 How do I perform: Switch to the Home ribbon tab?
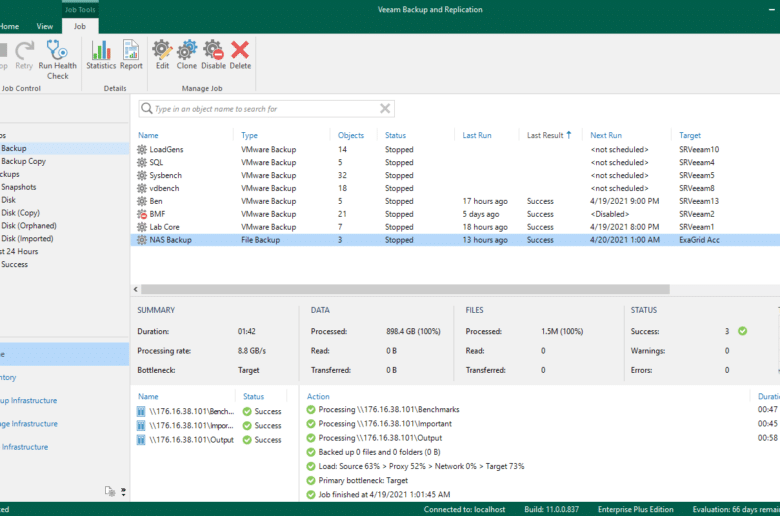(9, 26)
